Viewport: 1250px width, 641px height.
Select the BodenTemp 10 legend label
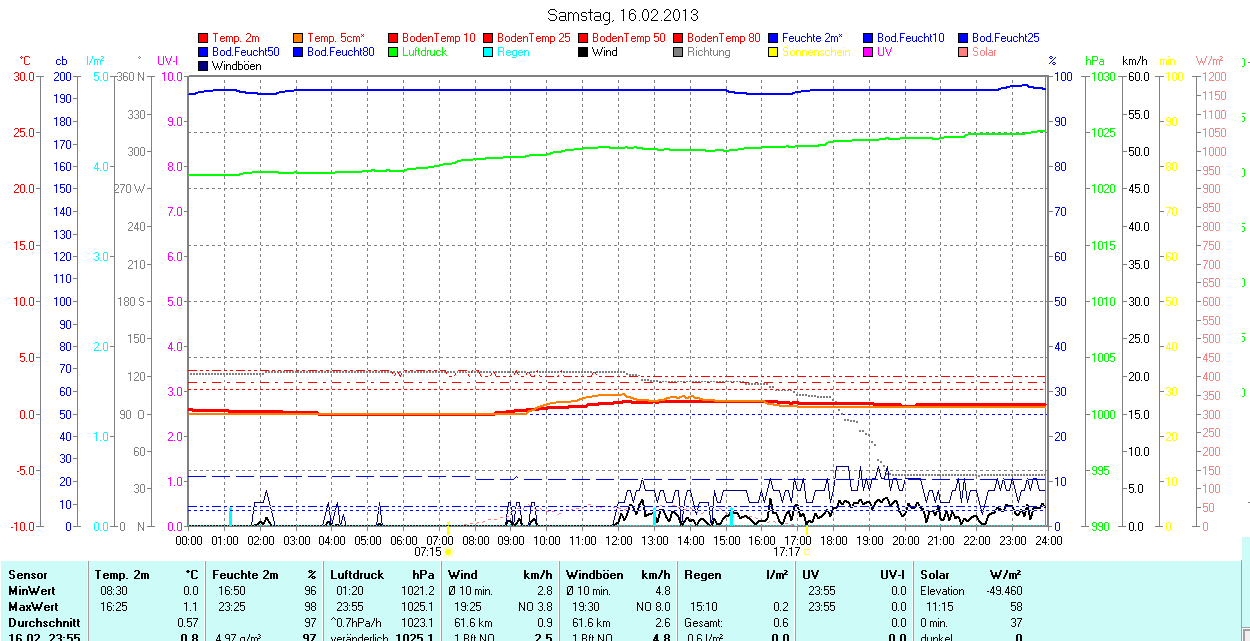coord(438,38)
